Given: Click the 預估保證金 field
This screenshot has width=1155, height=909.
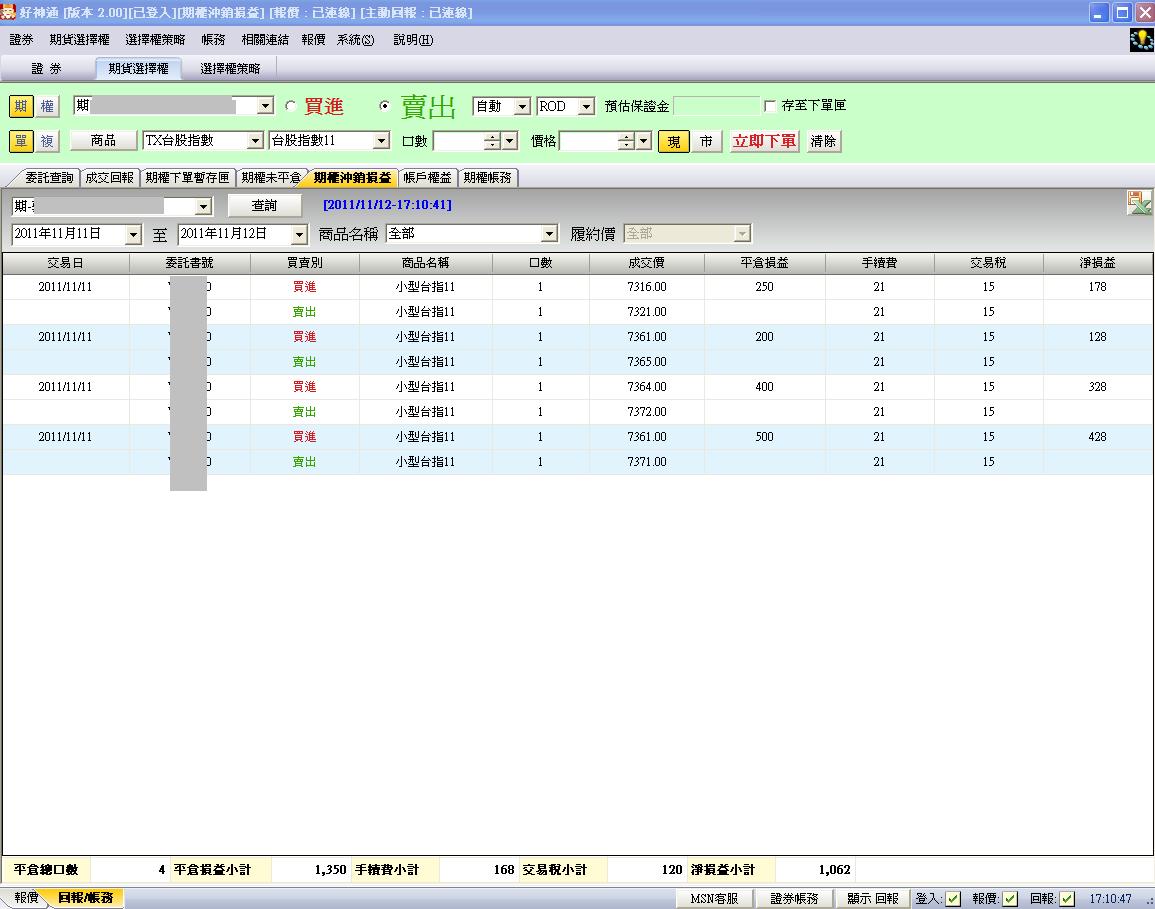Looking at the screenshot, I should click(x=716, y=106).
